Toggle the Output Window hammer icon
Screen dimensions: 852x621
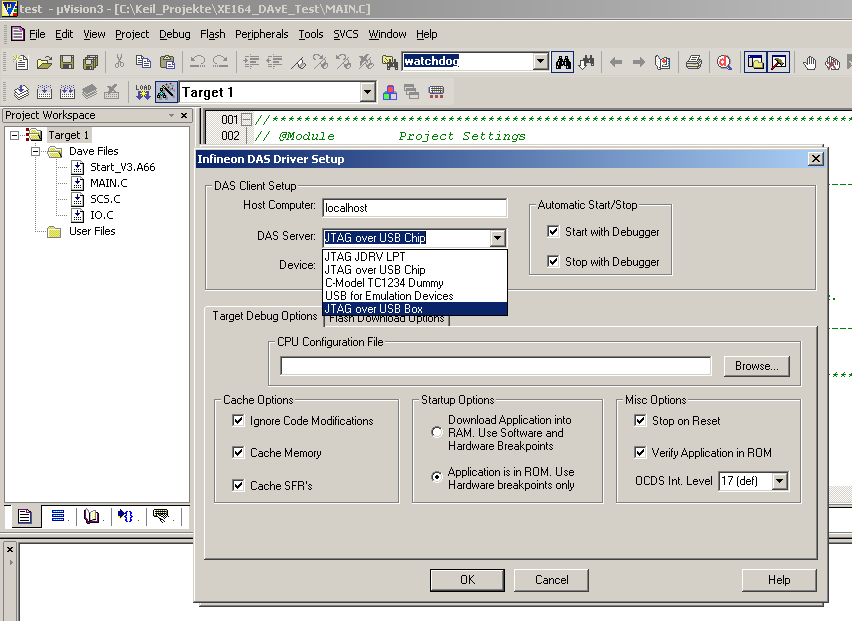click(x=779, y=62)
